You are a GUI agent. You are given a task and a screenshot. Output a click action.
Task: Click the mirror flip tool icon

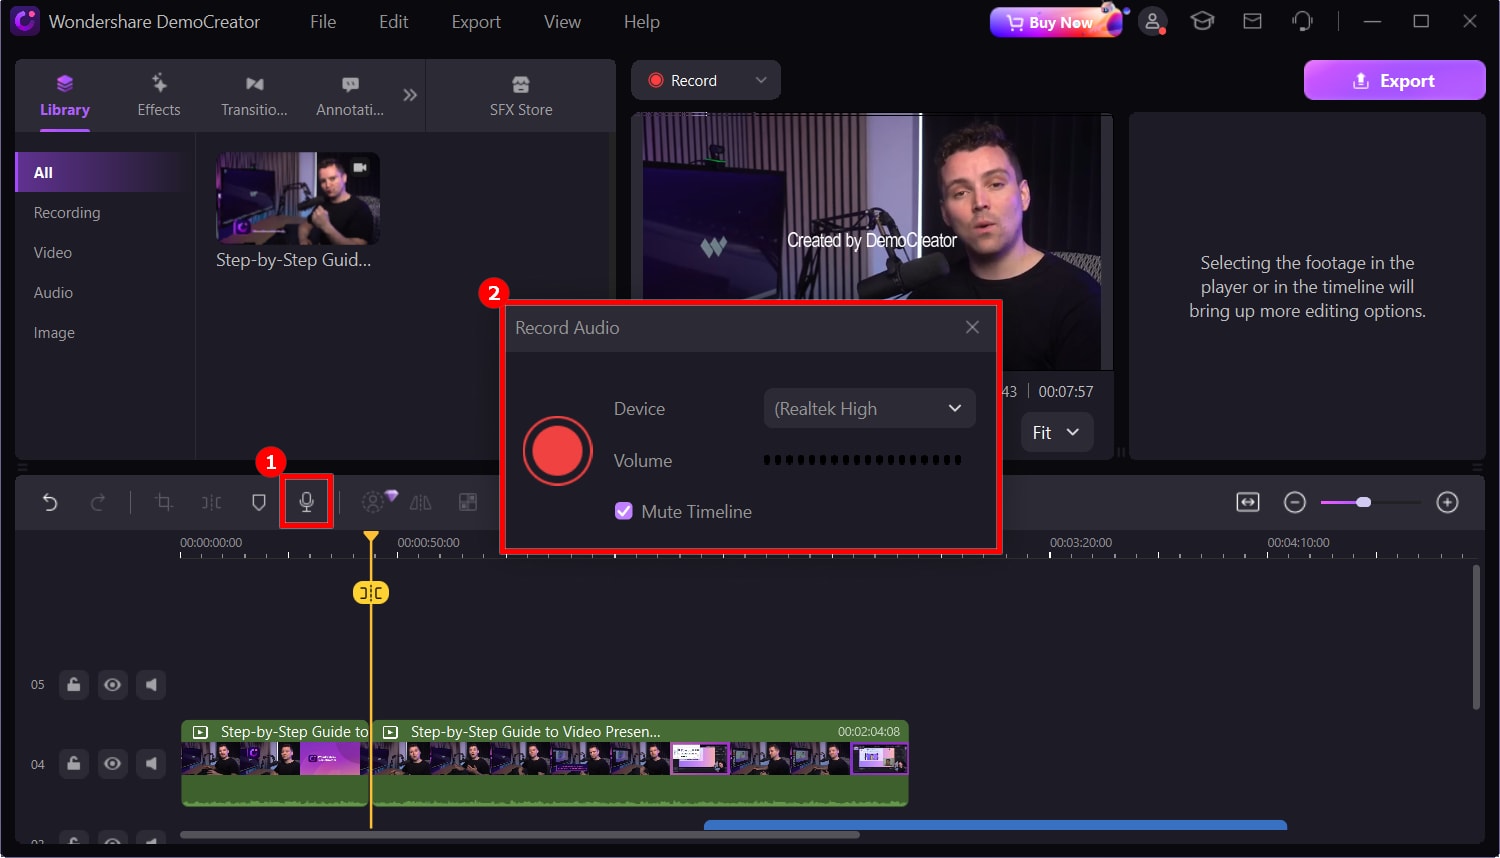point(421,502)
